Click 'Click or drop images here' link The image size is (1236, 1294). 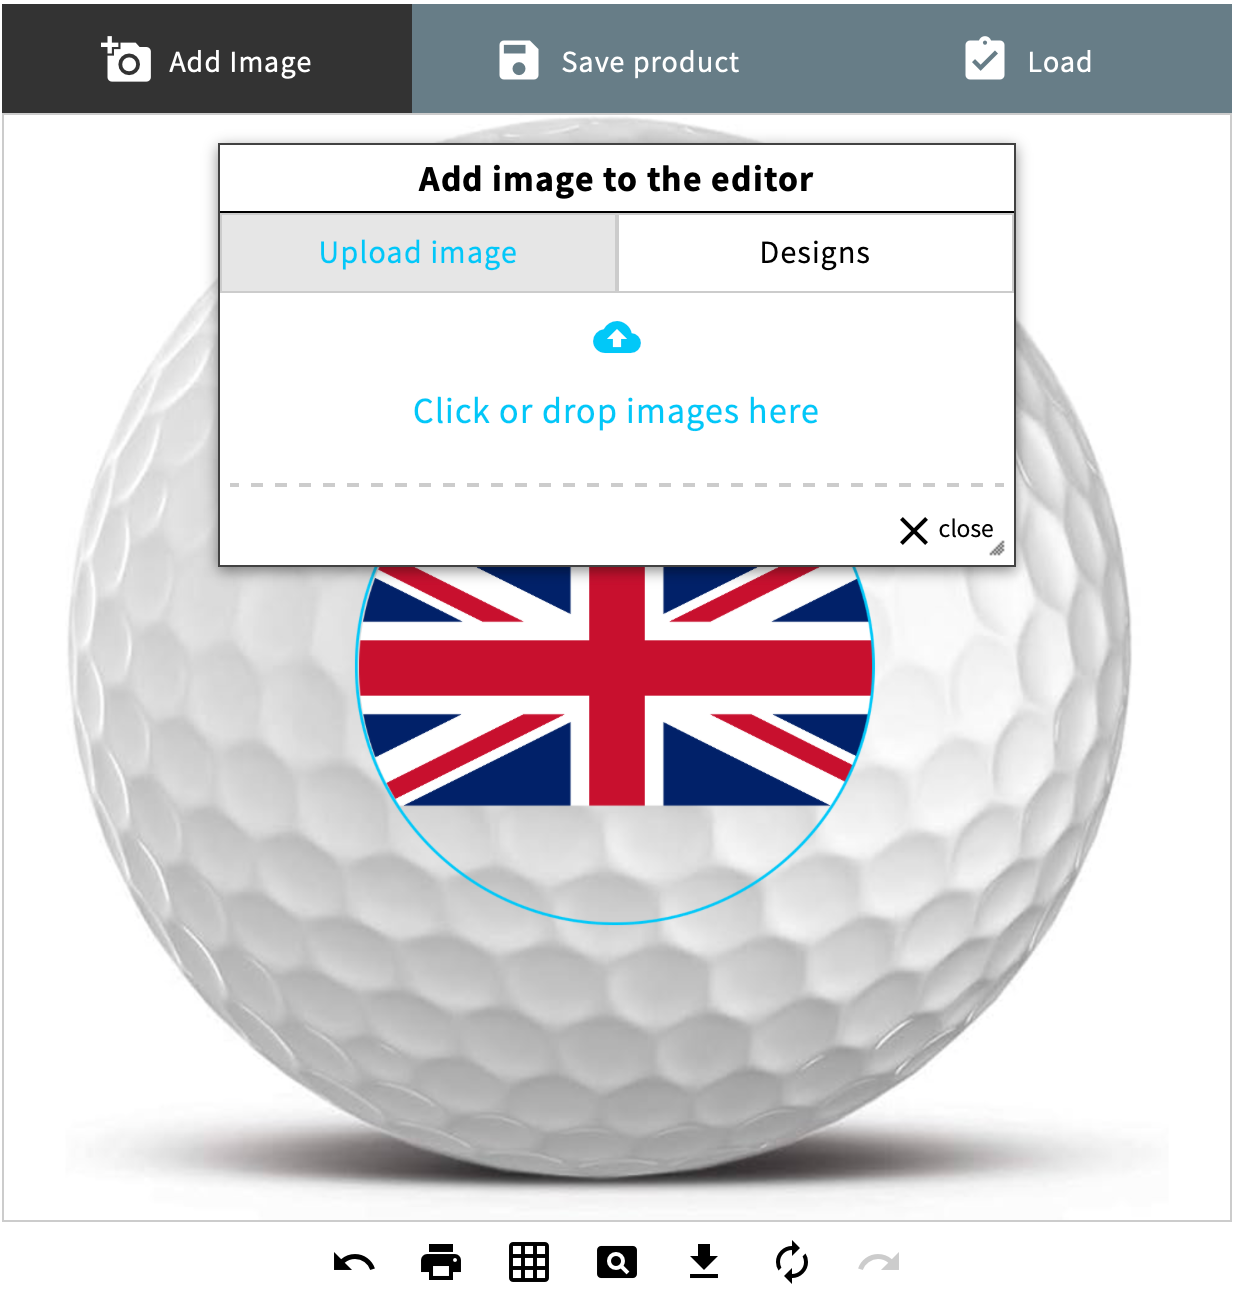(x=616, y=411)
